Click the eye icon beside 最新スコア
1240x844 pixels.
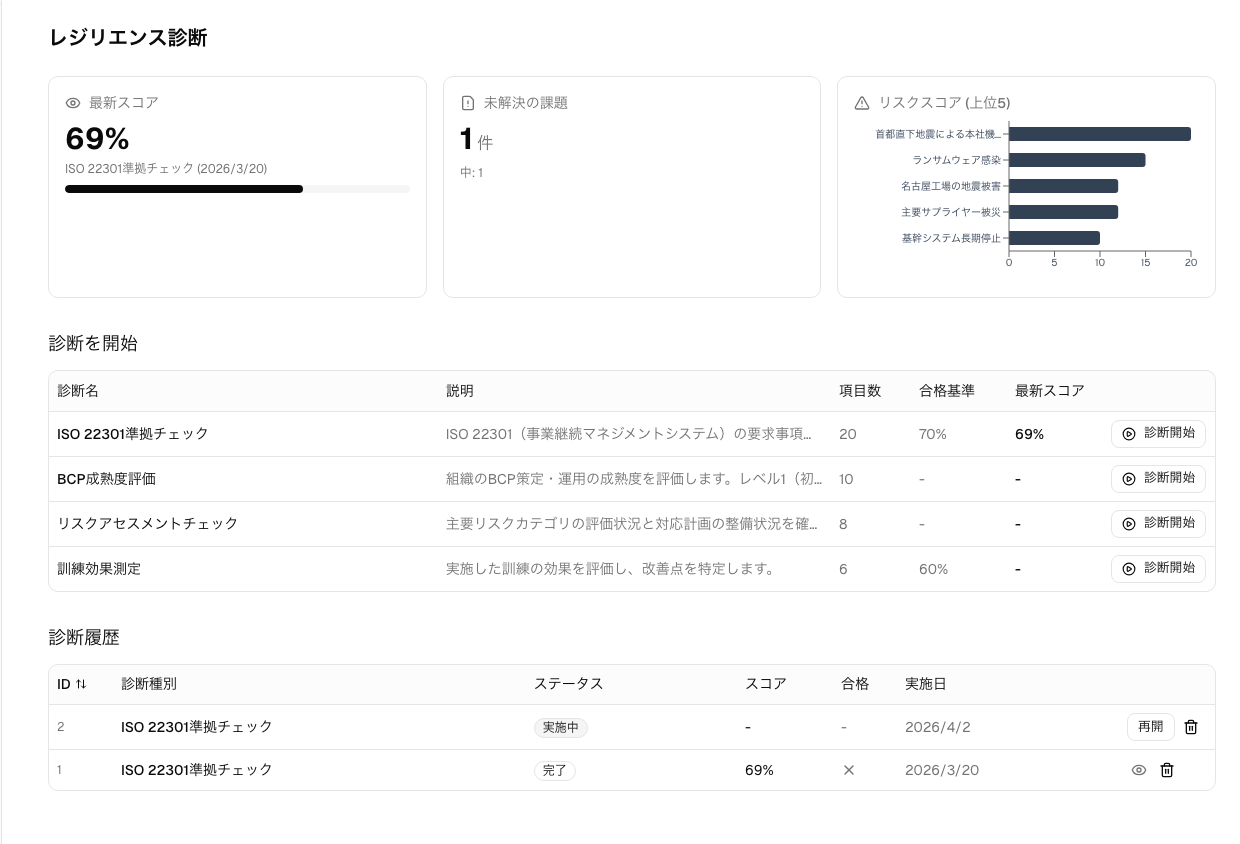[x=73, y=103]
